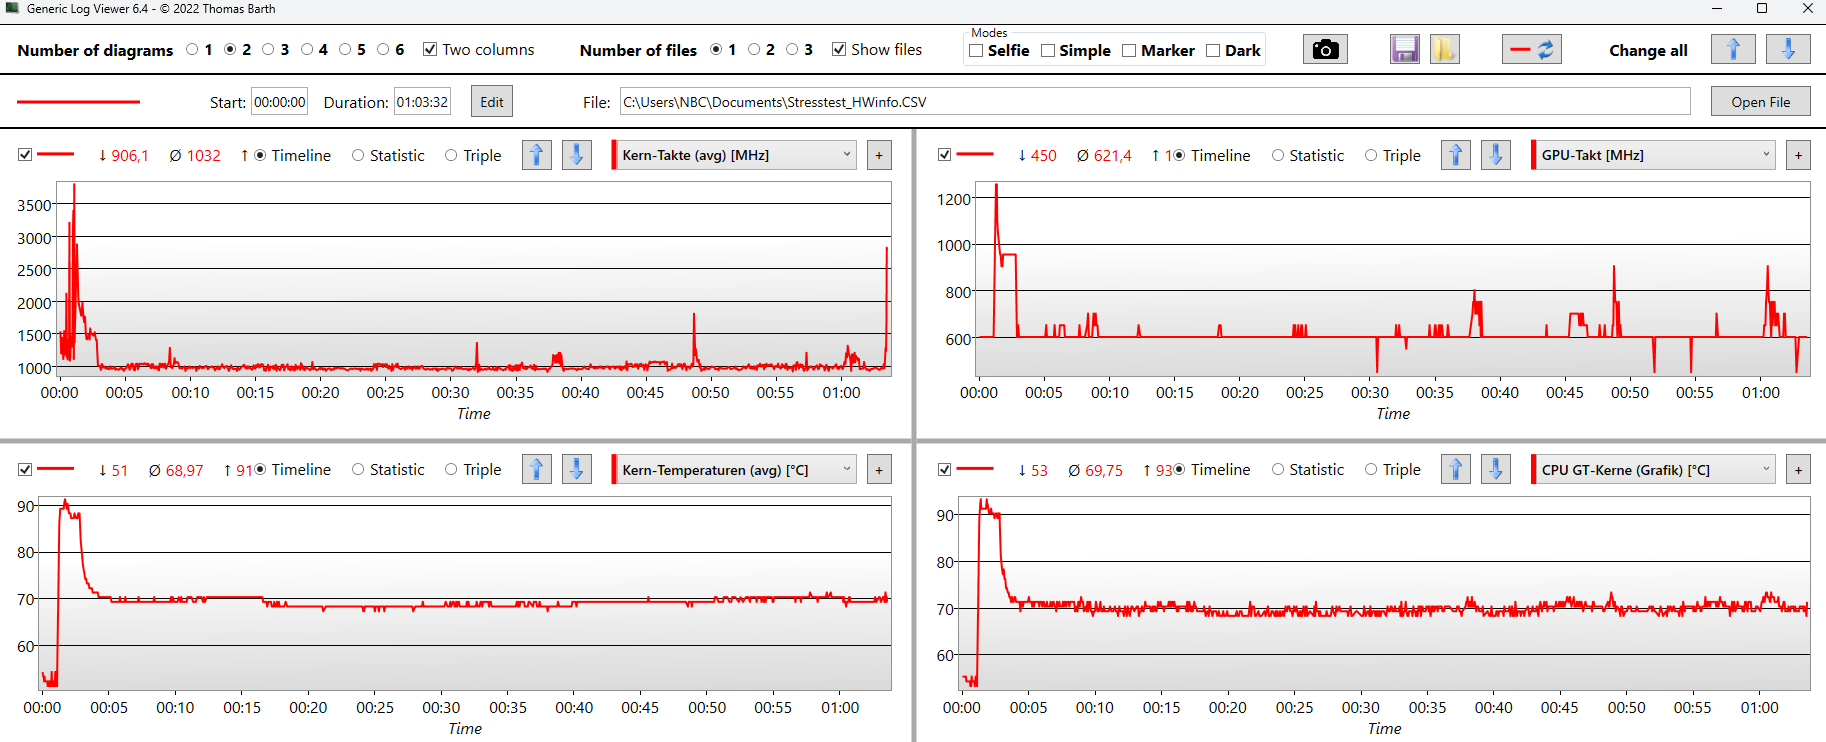Click the red line refresh icon
The height and width of the screenshot is (742, 1826).
click(1531, 50)
